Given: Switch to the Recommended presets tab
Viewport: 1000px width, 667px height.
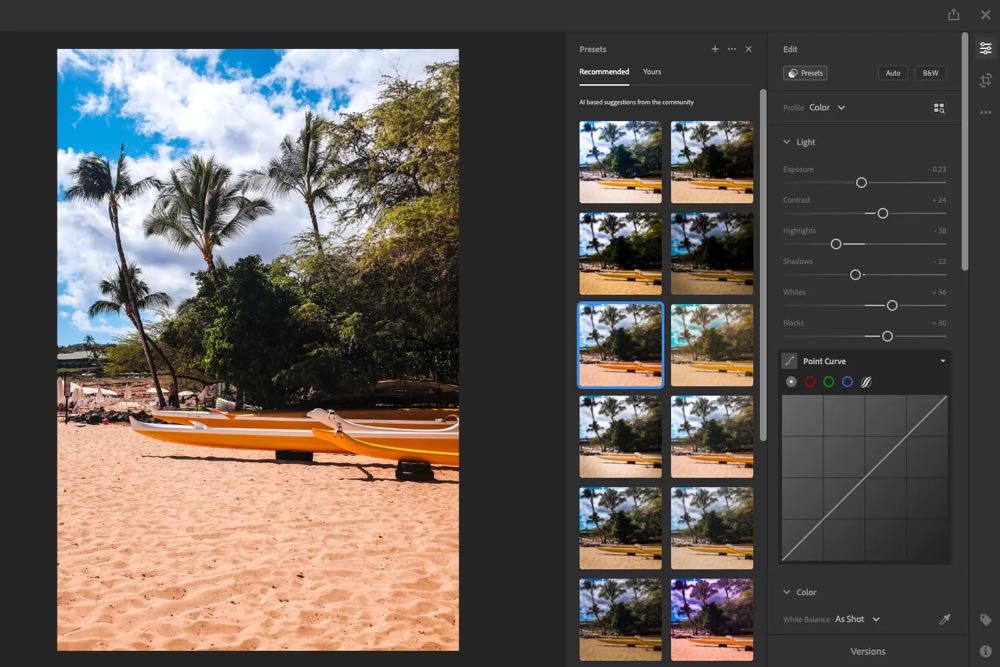Looking at the screenshot, I should [x=604, y=72].
